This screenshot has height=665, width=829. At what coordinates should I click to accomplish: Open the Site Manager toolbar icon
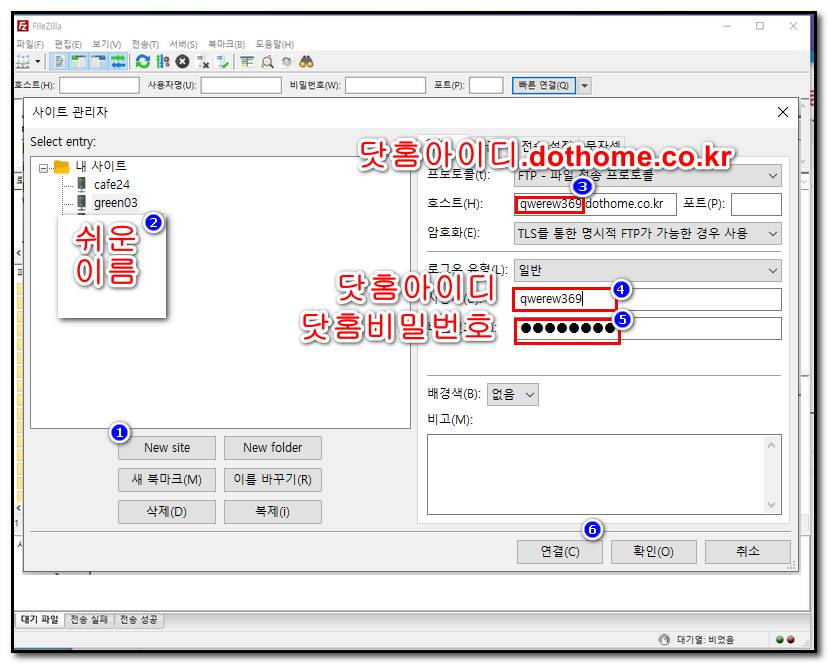coord(24,62)
